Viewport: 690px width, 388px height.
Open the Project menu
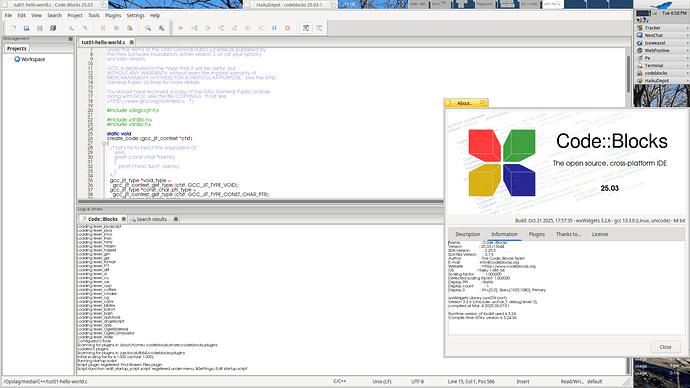coord(75,15)
